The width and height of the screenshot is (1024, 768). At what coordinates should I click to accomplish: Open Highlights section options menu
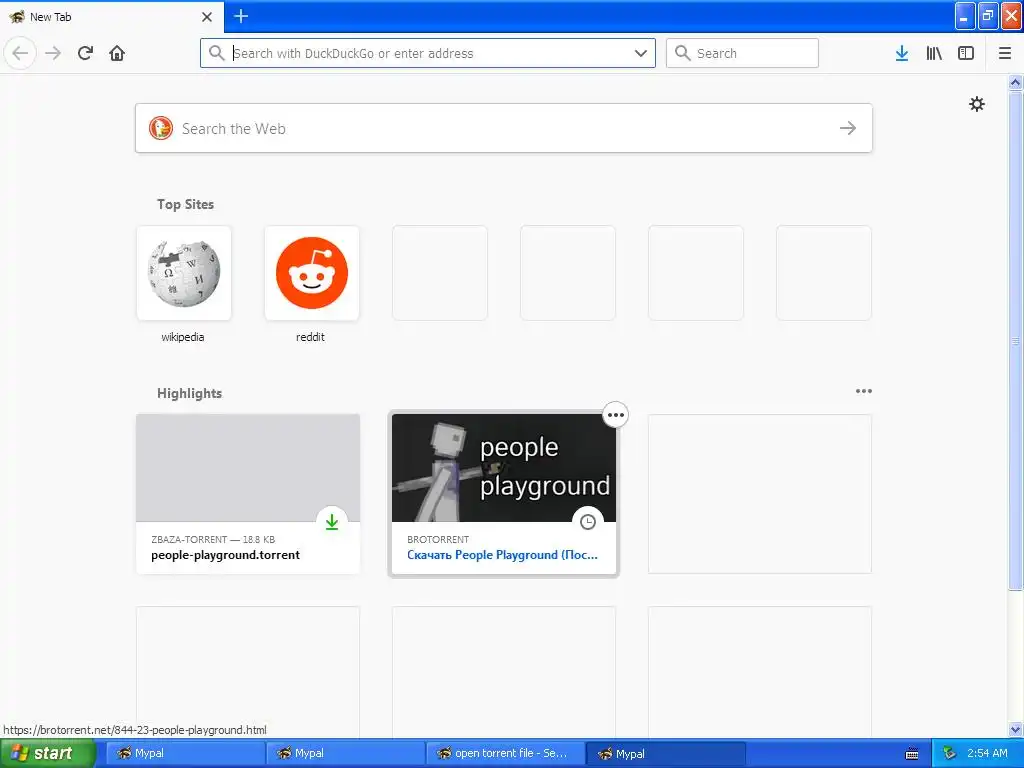coord(863,391)
